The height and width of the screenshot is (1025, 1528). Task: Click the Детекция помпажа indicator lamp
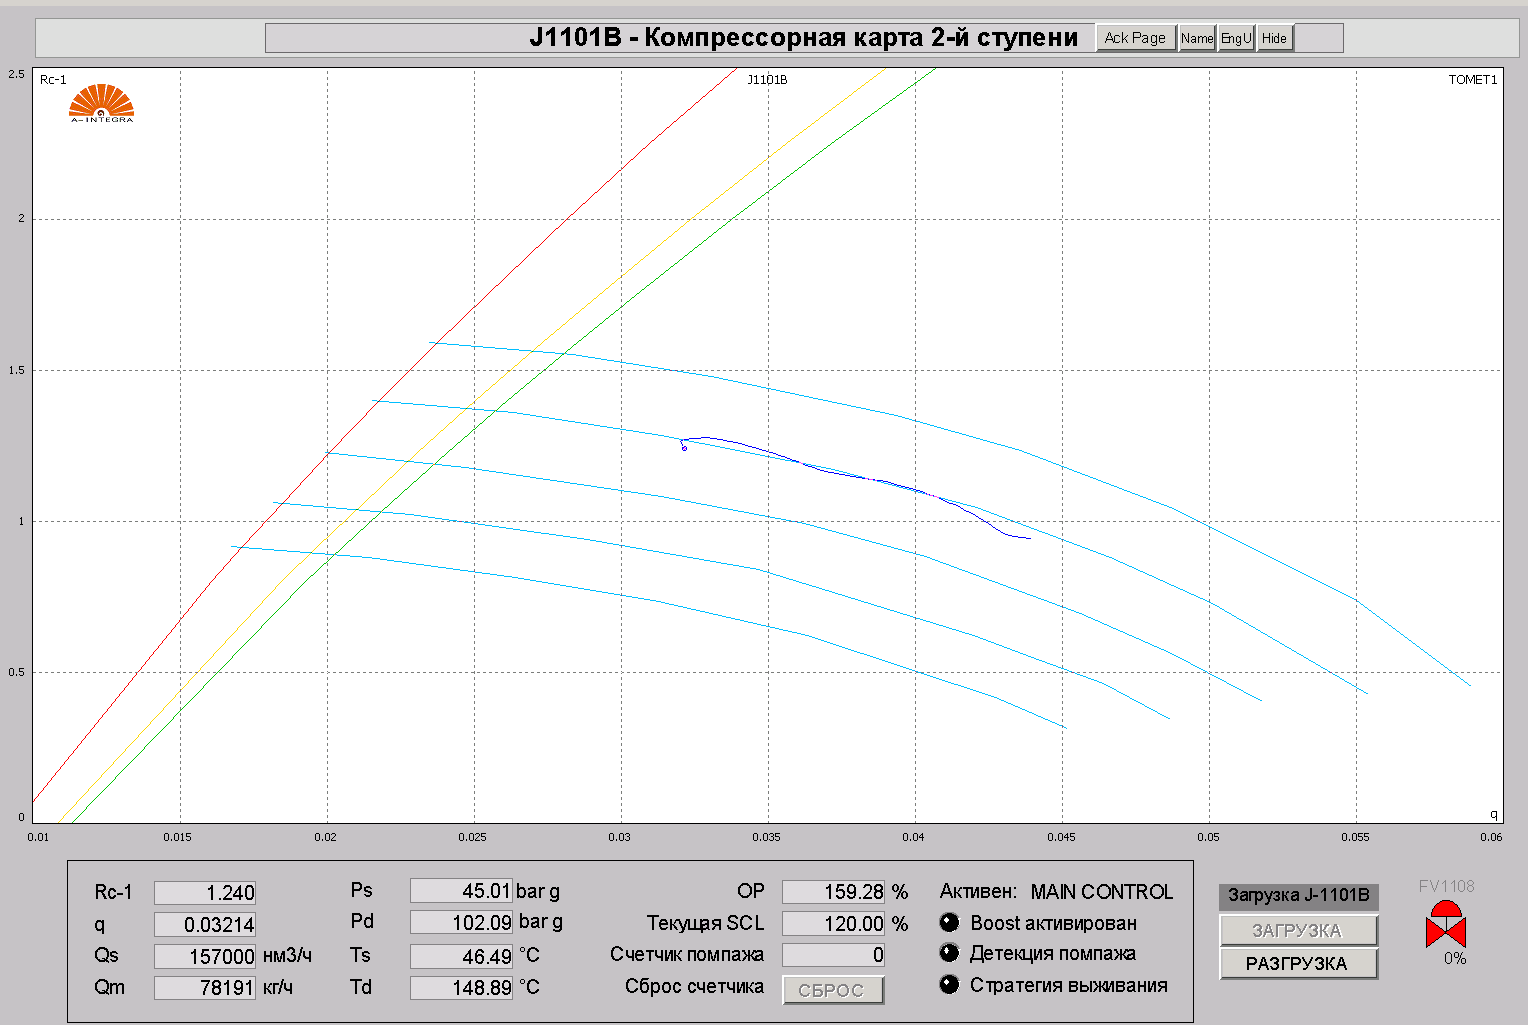click(x=949, y=953)
